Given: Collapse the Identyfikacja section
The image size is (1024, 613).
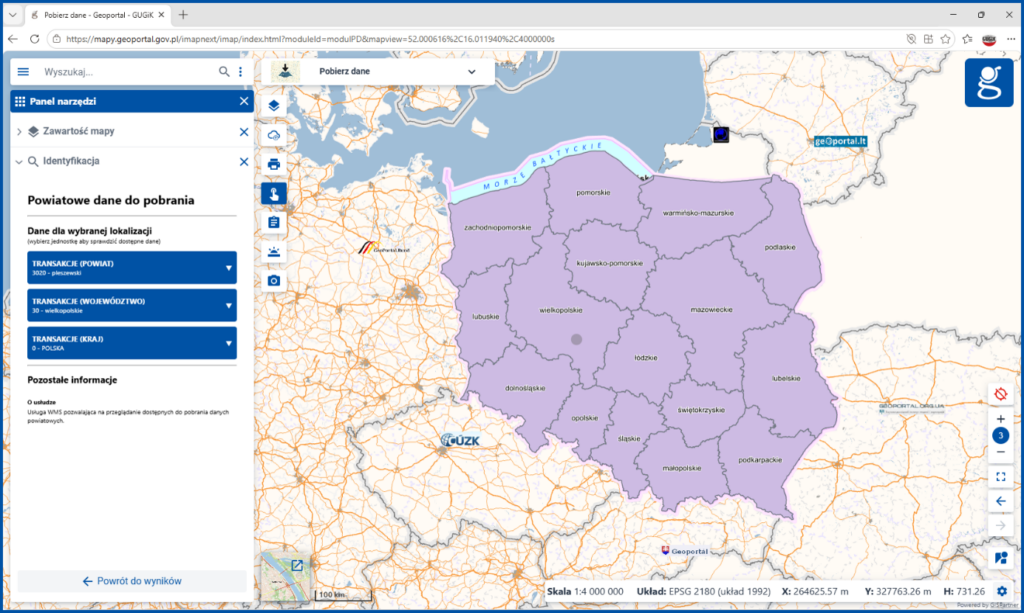Looking at the screenshot, I should (x=19, y=161).
